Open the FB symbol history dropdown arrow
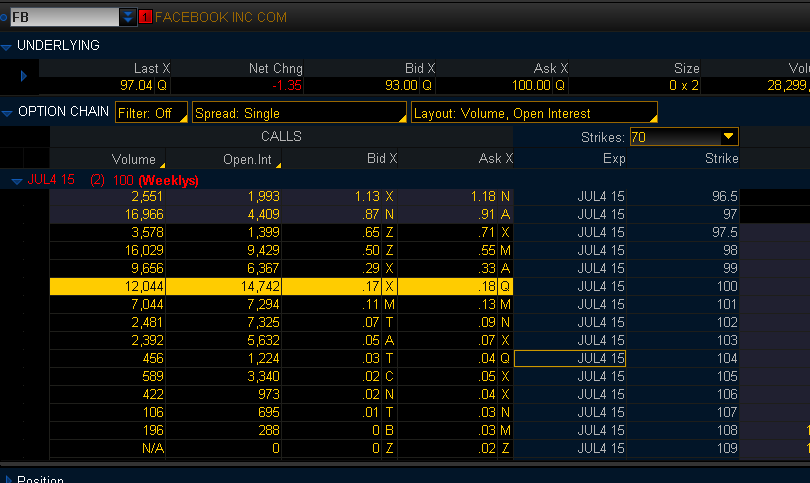Screen dimensions: 810x483 (128, 17)
